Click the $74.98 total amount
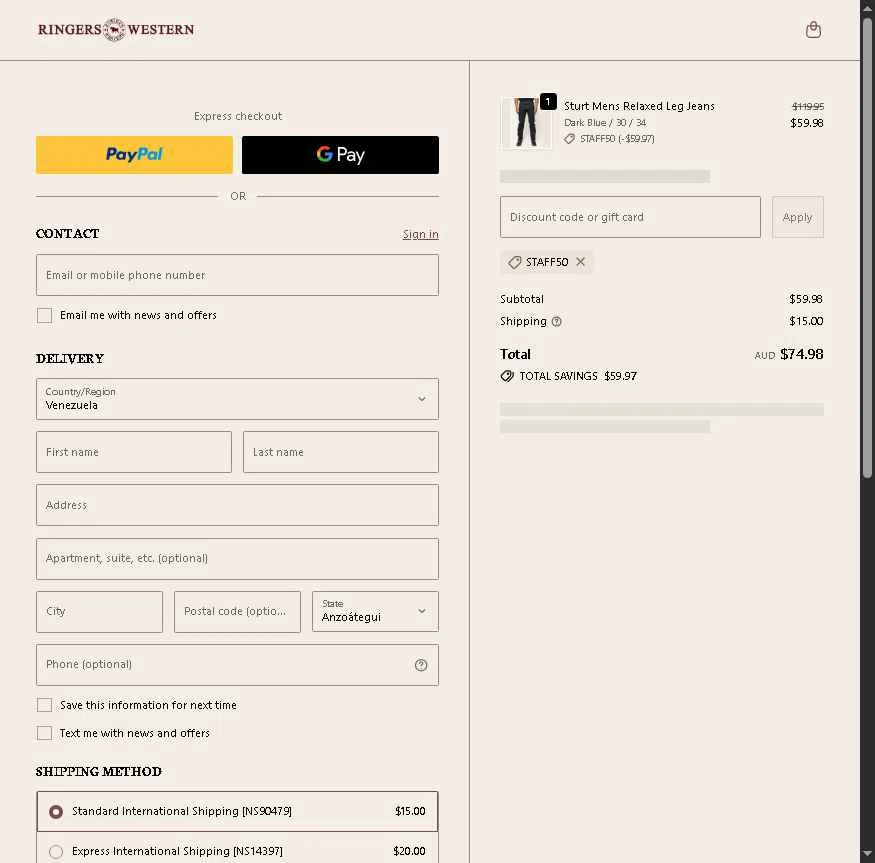The height and width of the screenshot is (863, 875). [x=801, y=354]
